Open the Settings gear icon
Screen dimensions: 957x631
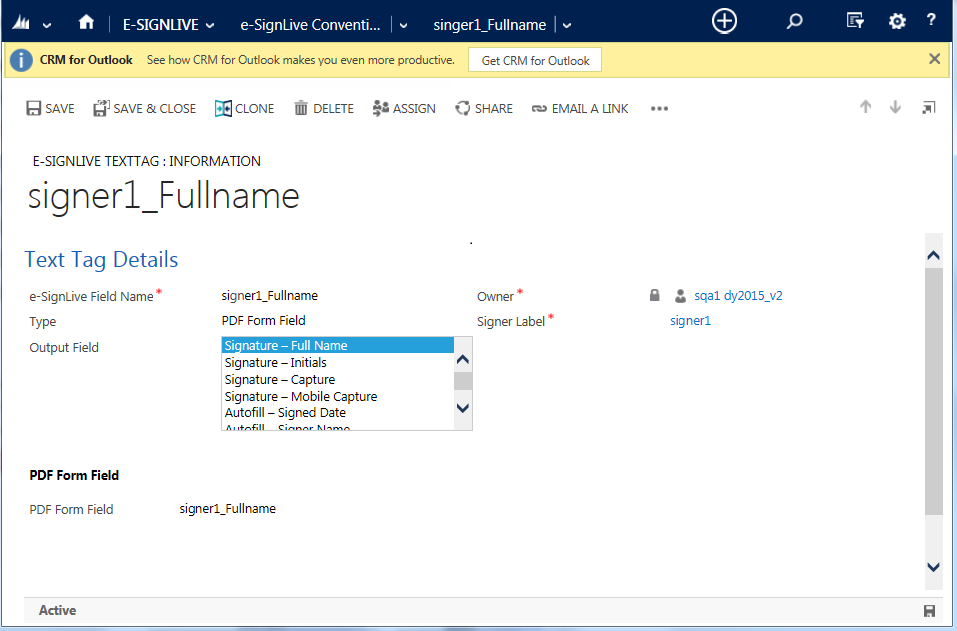point(897,22)
